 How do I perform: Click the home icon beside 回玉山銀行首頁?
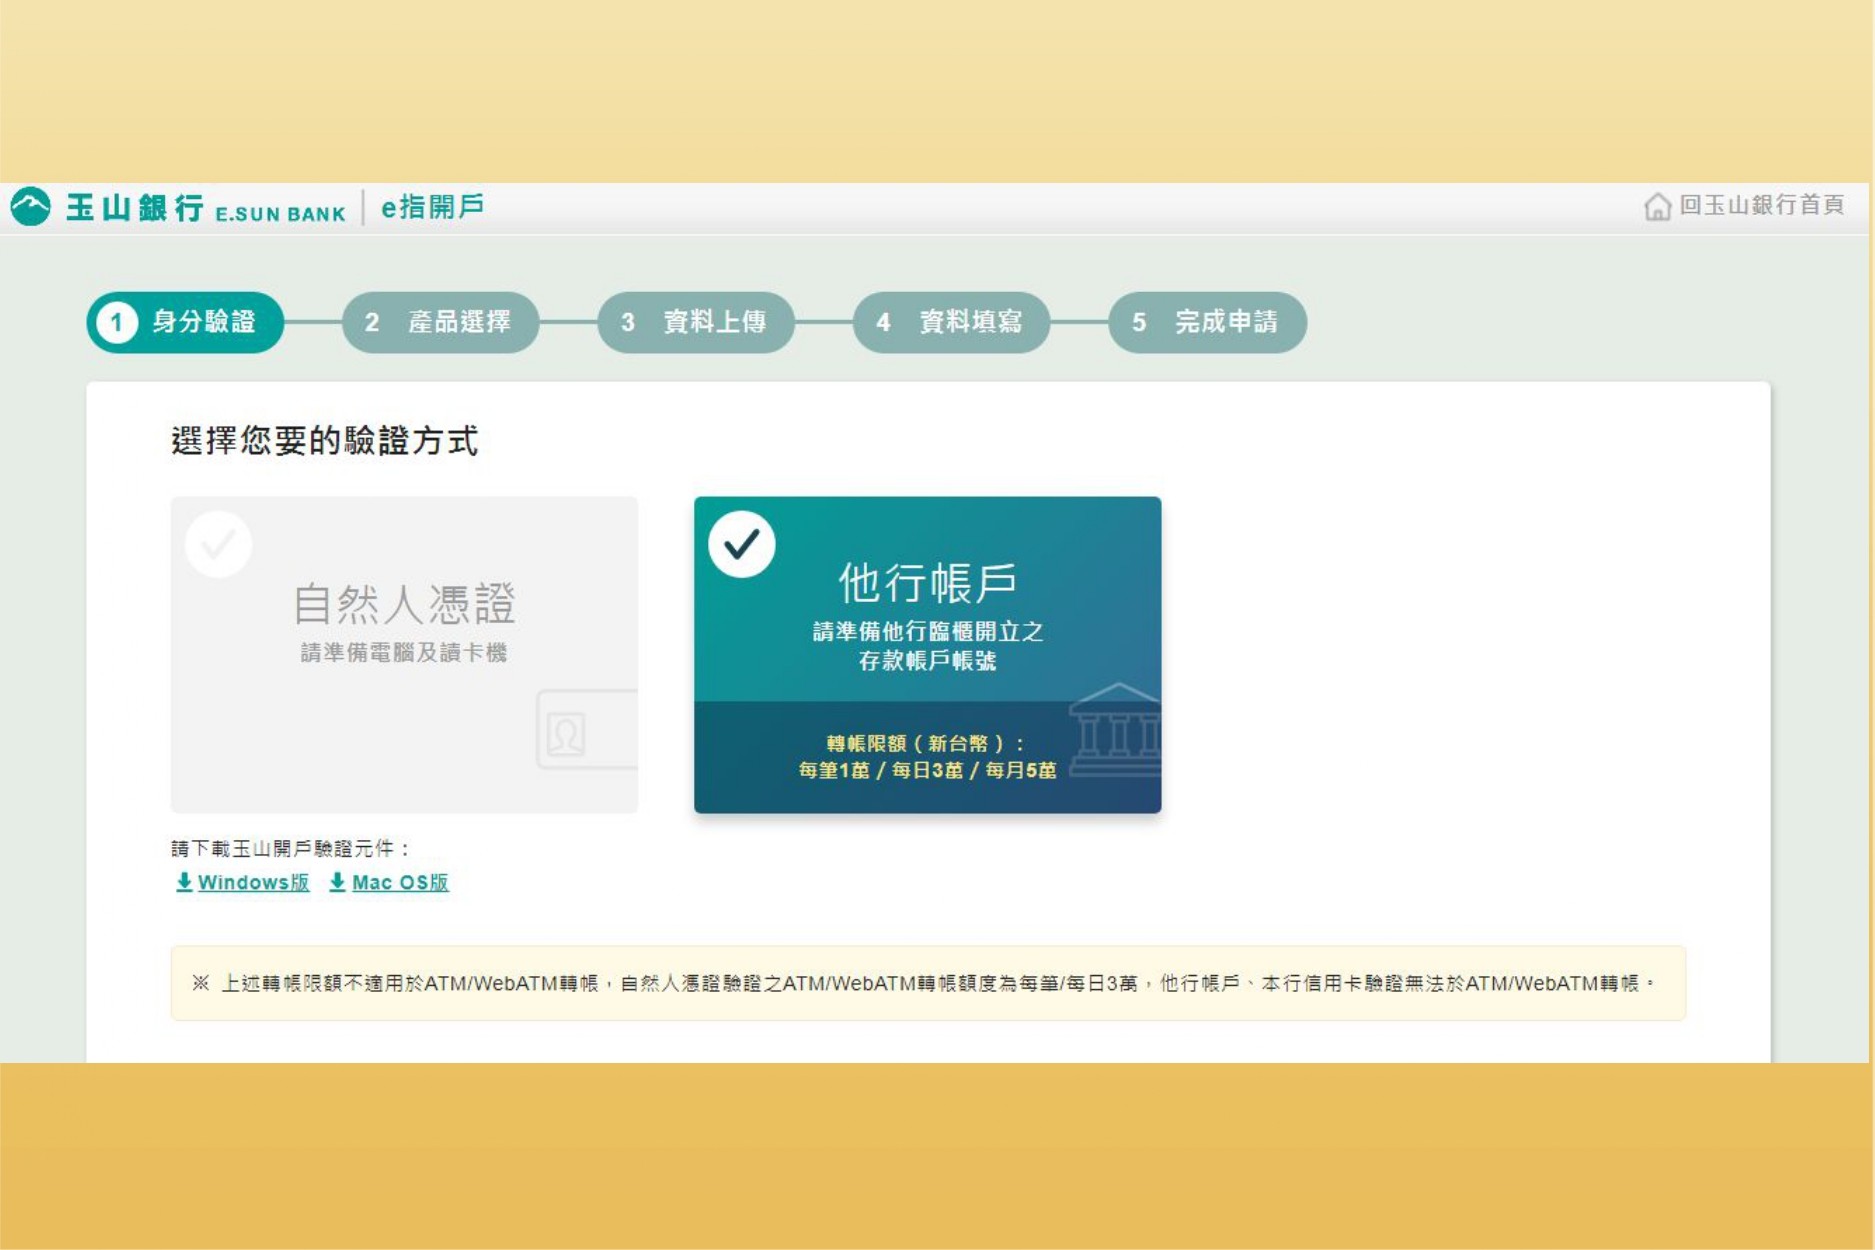coord(1657,208)
